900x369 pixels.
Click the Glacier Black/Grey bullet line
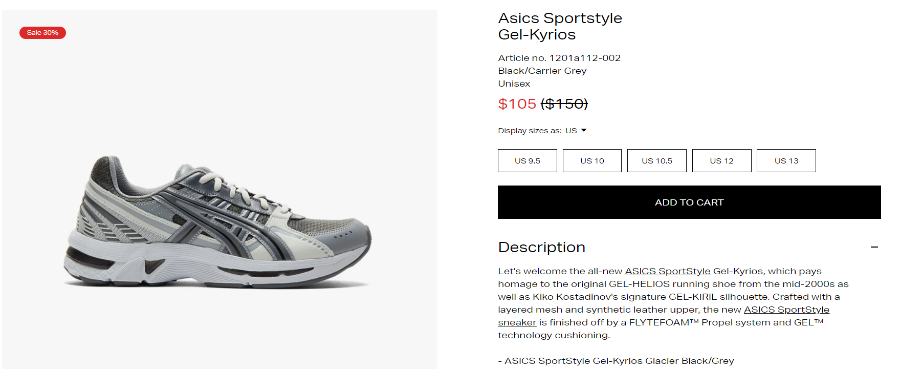[615, 361]
